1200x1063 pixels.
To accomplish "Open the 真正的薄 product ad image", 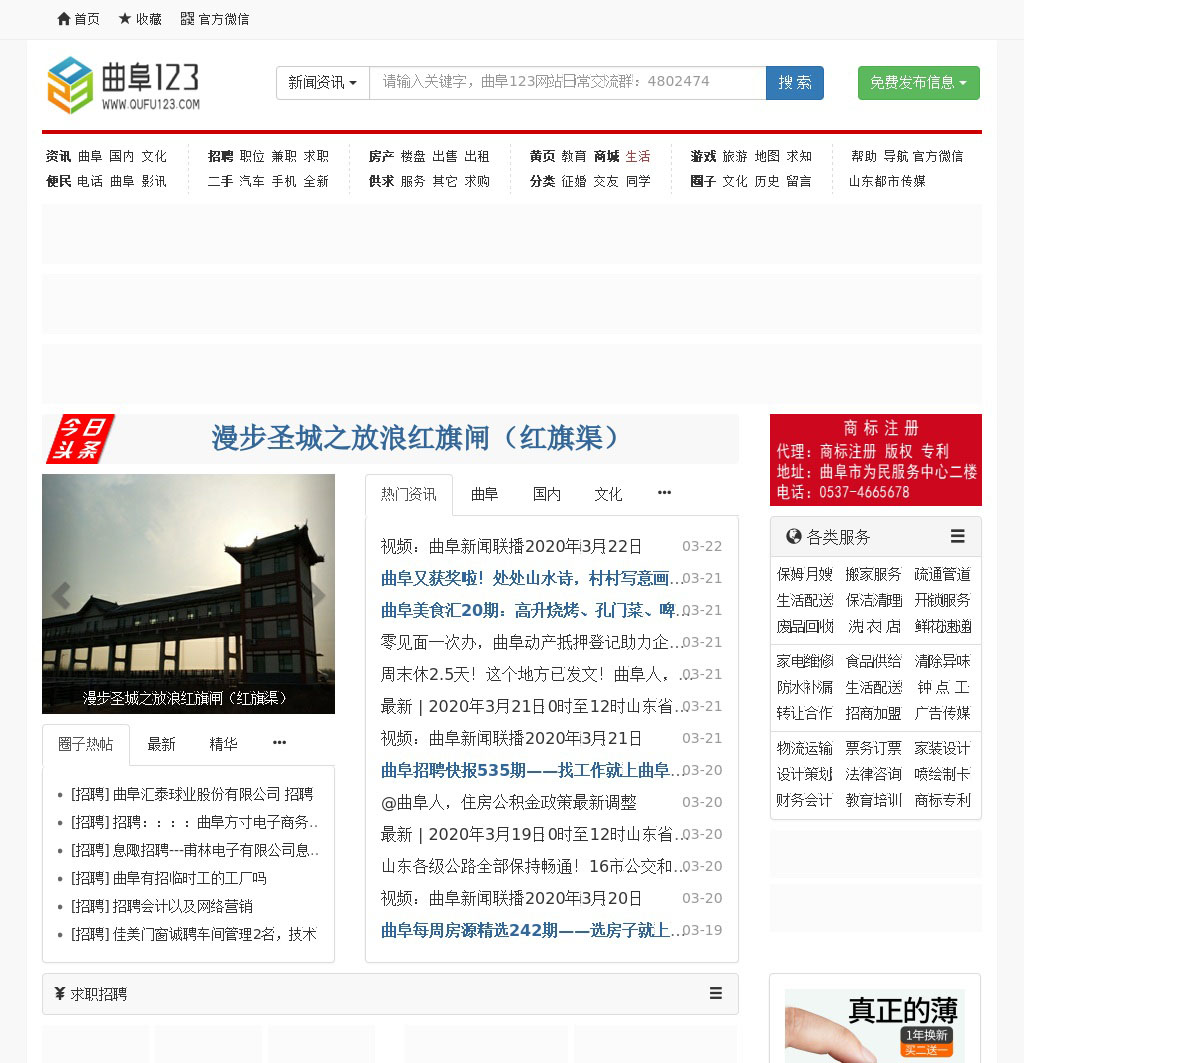I will pyautogui.click(x=875, y=1026).
